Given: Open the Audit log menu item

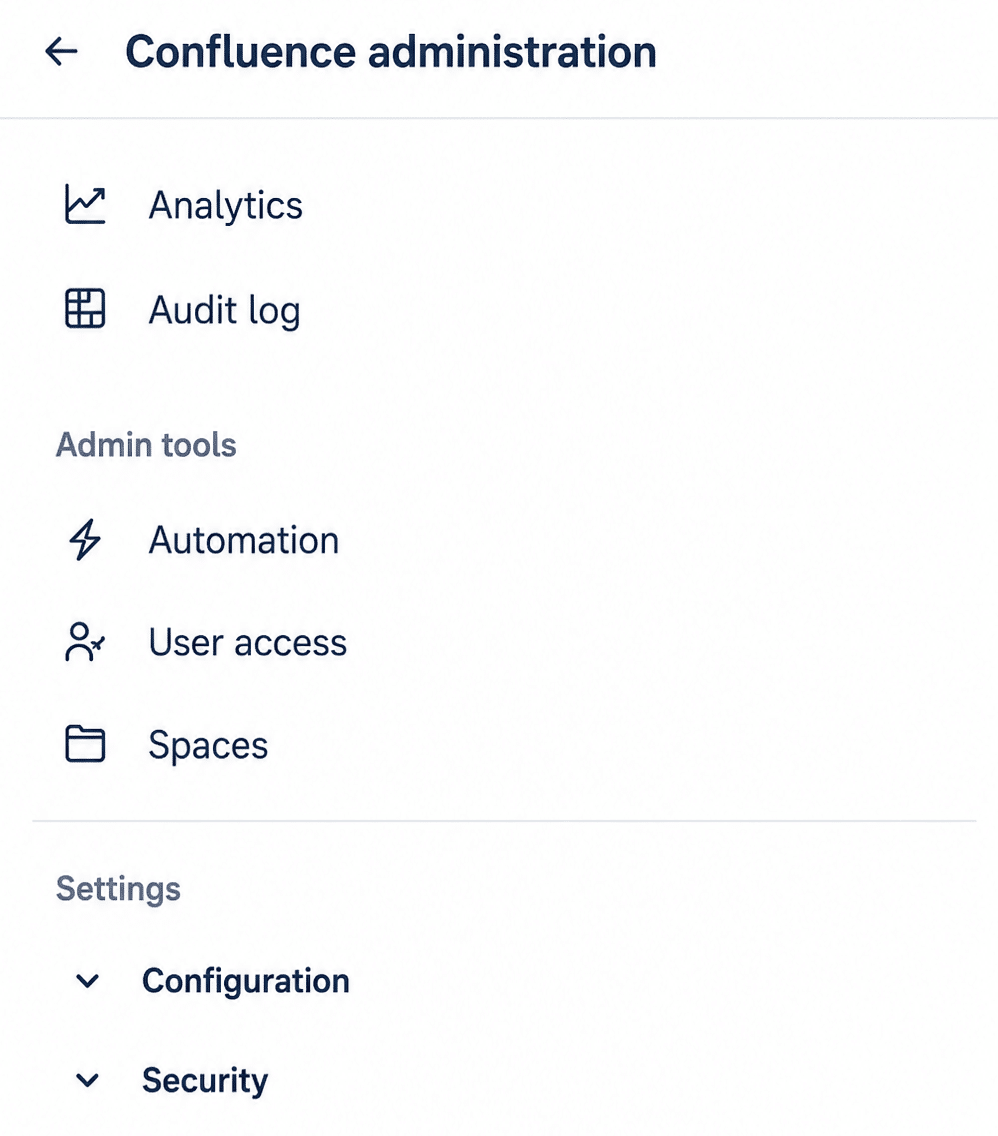Looking at the screenshot, I should (225, 311).
